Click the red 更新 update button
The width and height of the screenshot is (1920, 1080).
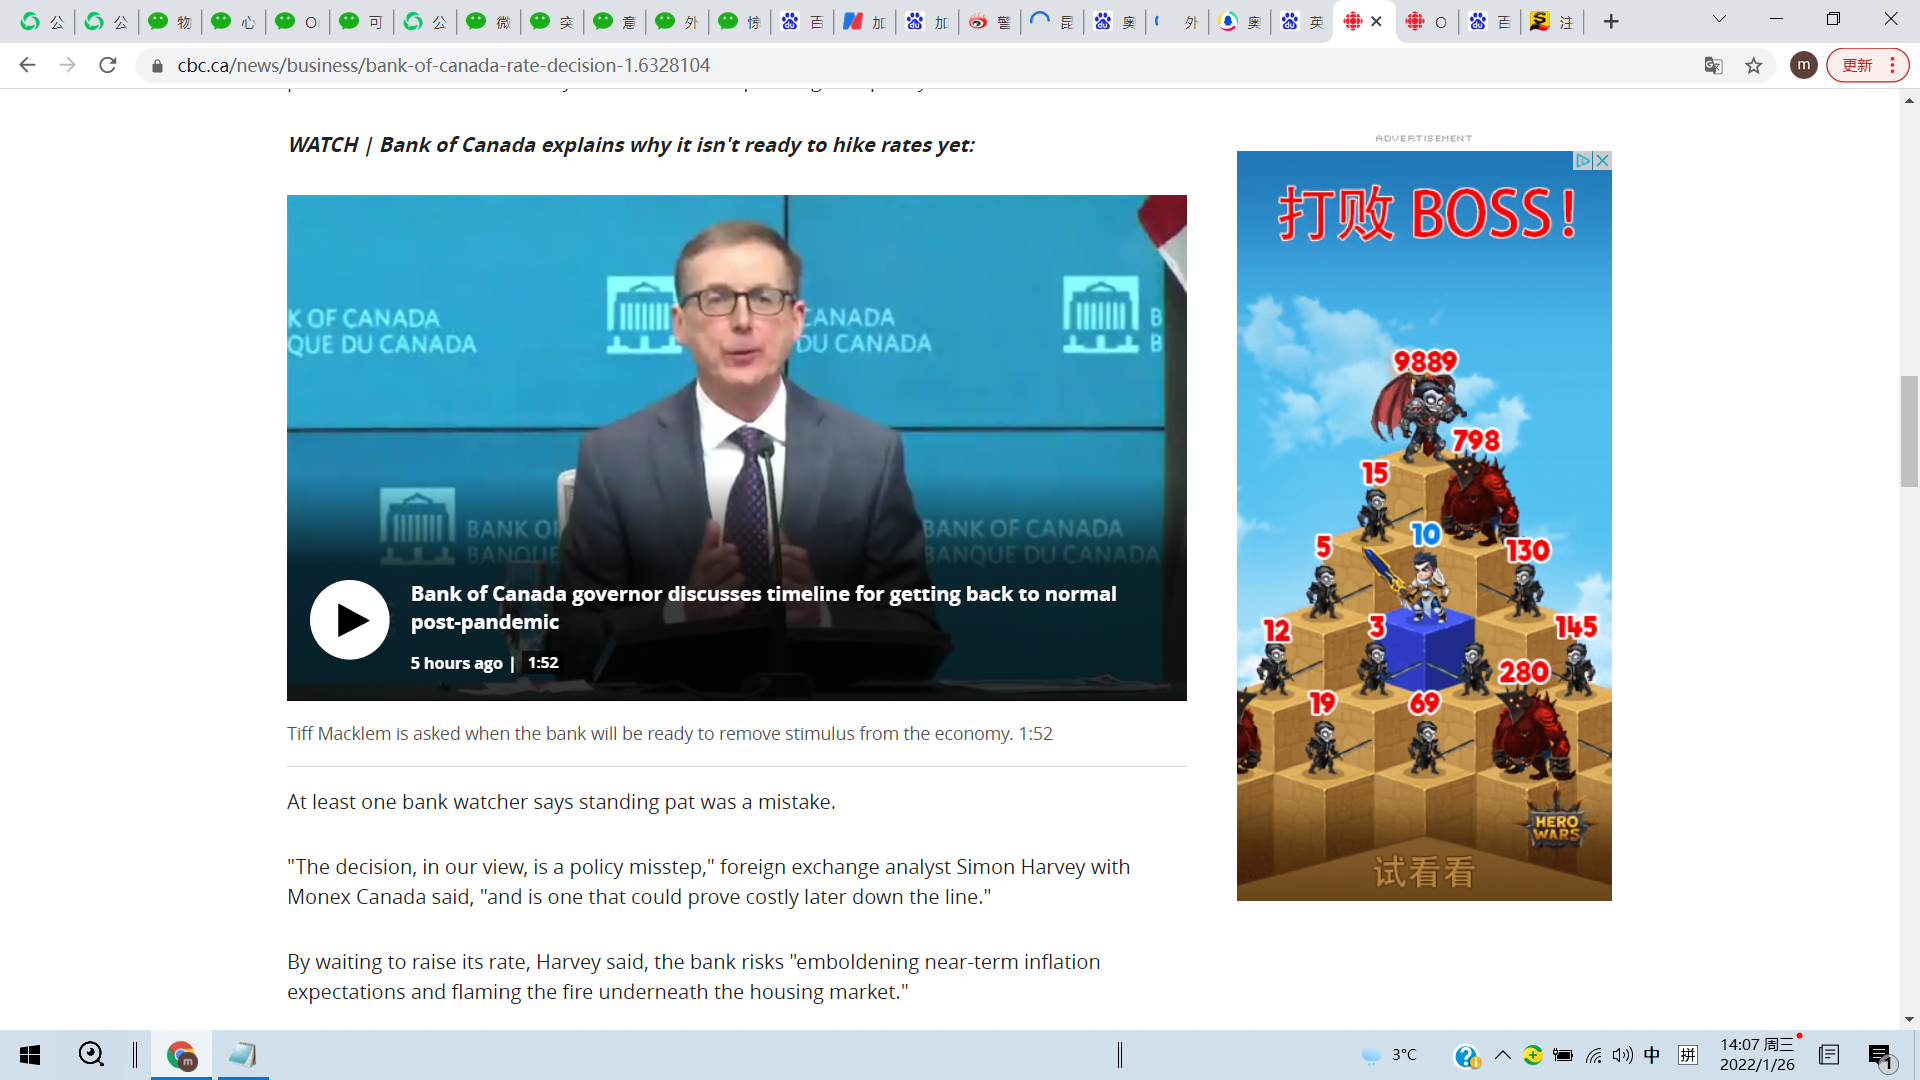(x=1857, y=65)
